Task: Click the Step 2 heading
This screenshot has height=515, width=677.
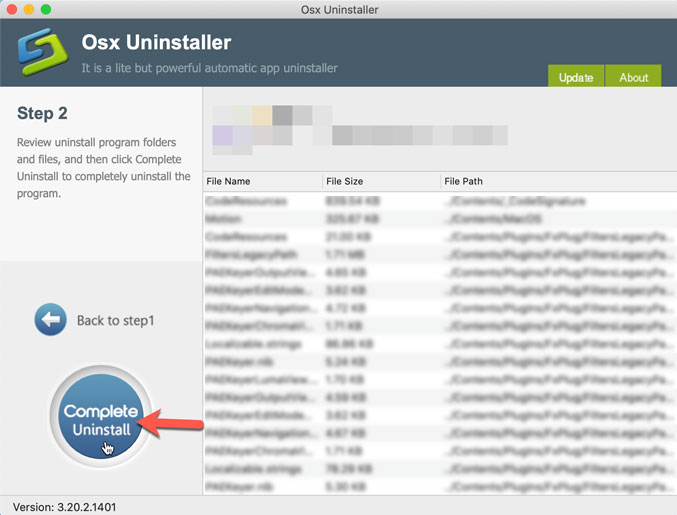Action: point(43,114)
